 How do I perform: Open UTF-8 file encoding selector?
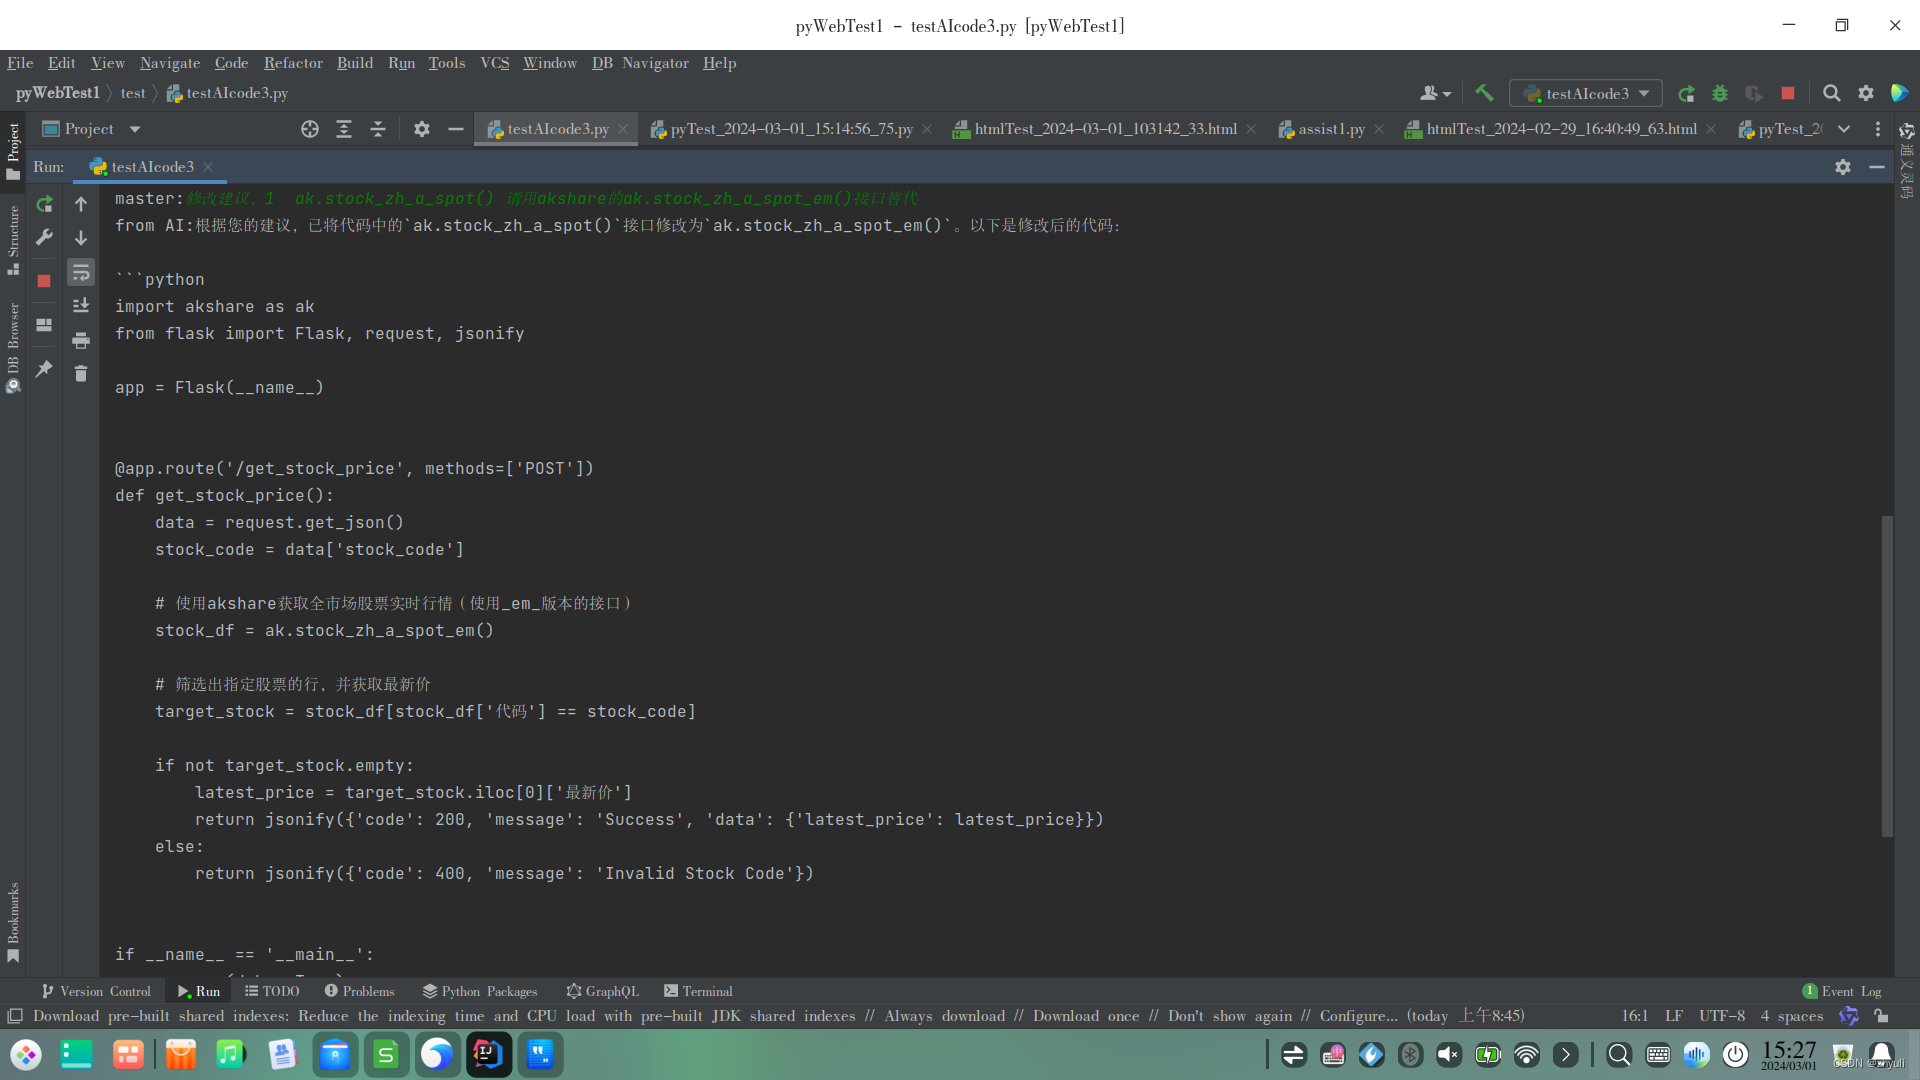pyautogui.click(x=1722, y=1016)
